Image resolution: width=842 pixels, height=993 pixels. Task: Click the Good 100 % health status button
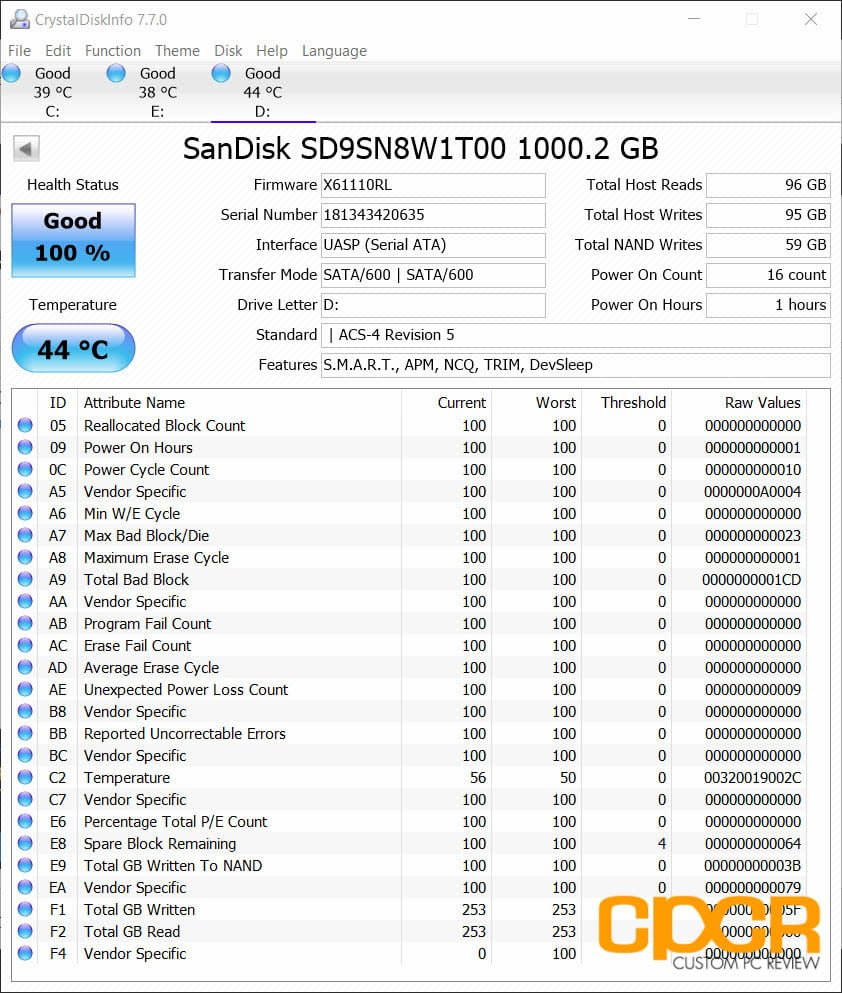pyautogui.click(x=73, y=240)
